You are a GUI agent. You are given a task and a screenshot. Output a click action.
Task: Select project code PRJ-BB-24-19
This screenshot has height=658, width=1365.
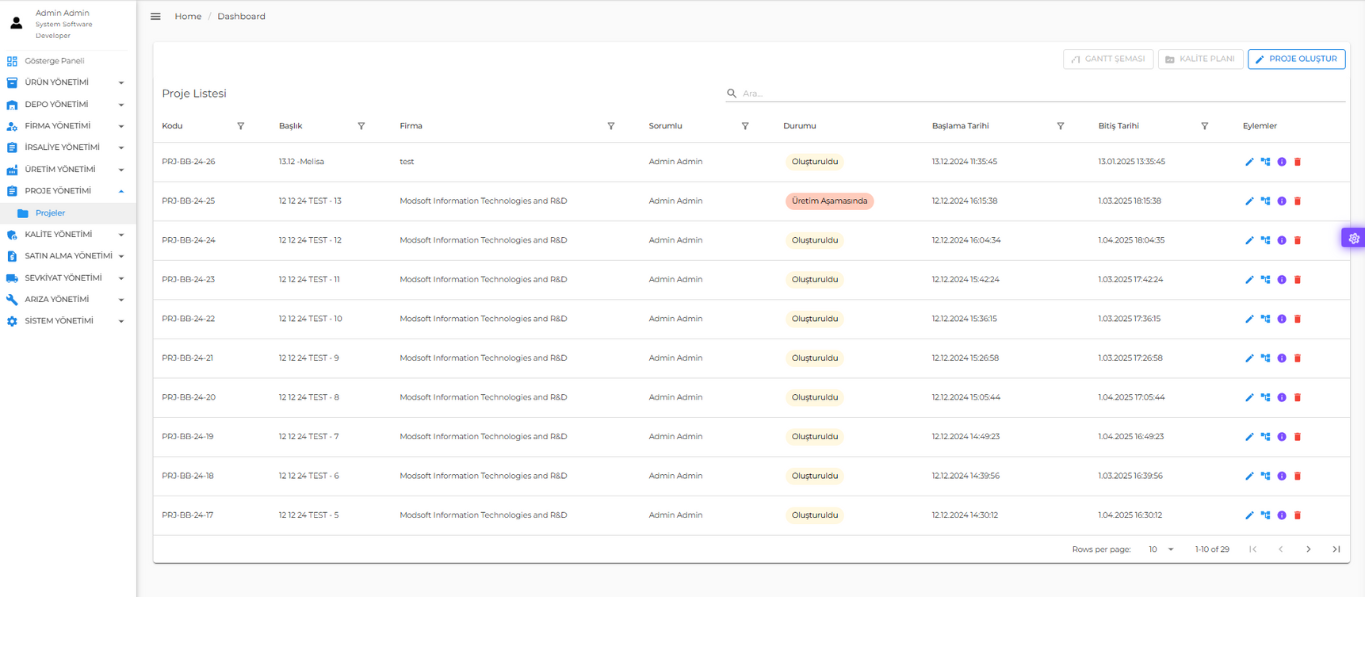[x=188, y=437]
